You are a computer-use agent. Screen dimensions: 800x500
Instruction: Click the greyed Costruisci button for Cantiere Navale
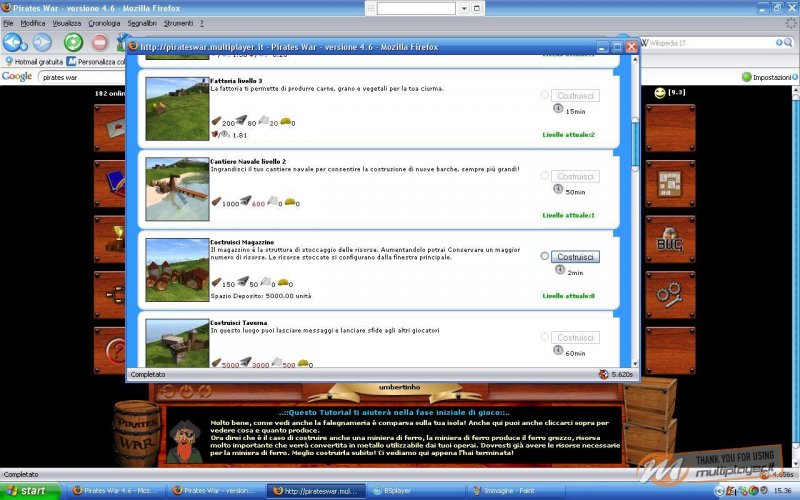tap(575, 176)
